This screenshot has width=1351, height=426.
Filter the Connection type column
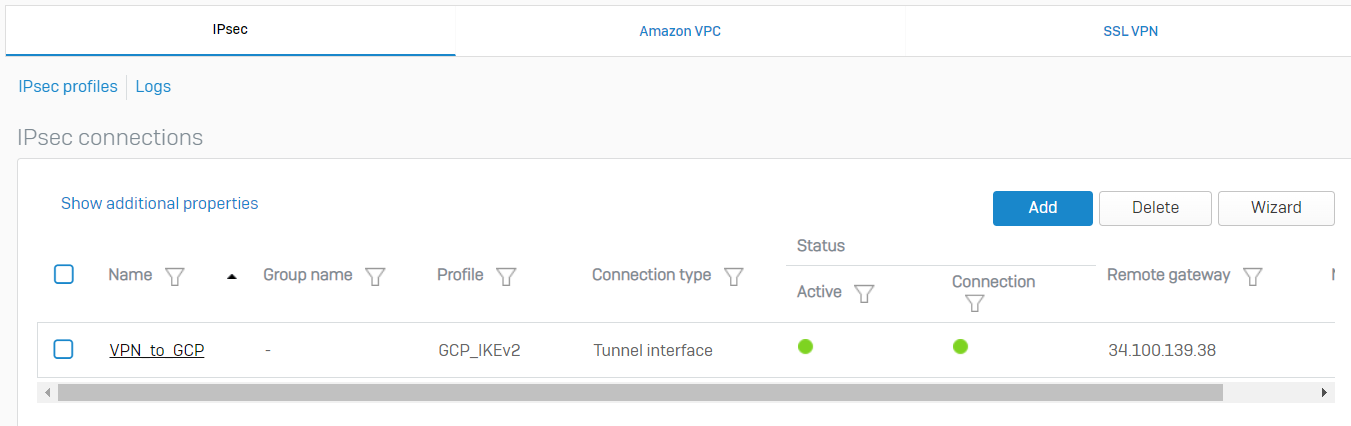click(734, 276)
